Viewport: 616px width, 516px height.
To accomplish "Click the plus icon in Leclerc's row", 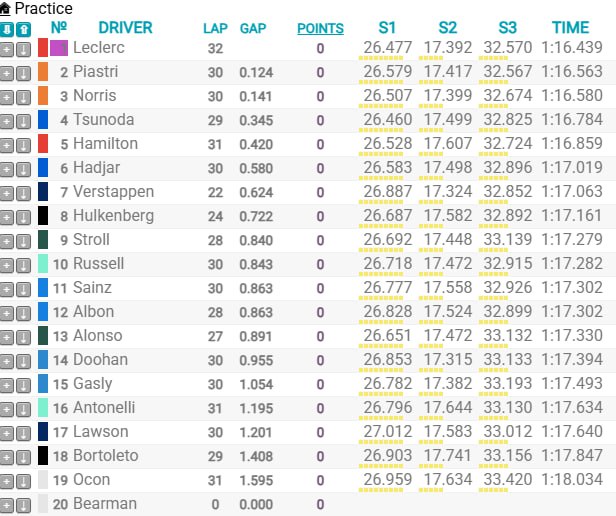I will click(x=7, y=48).
